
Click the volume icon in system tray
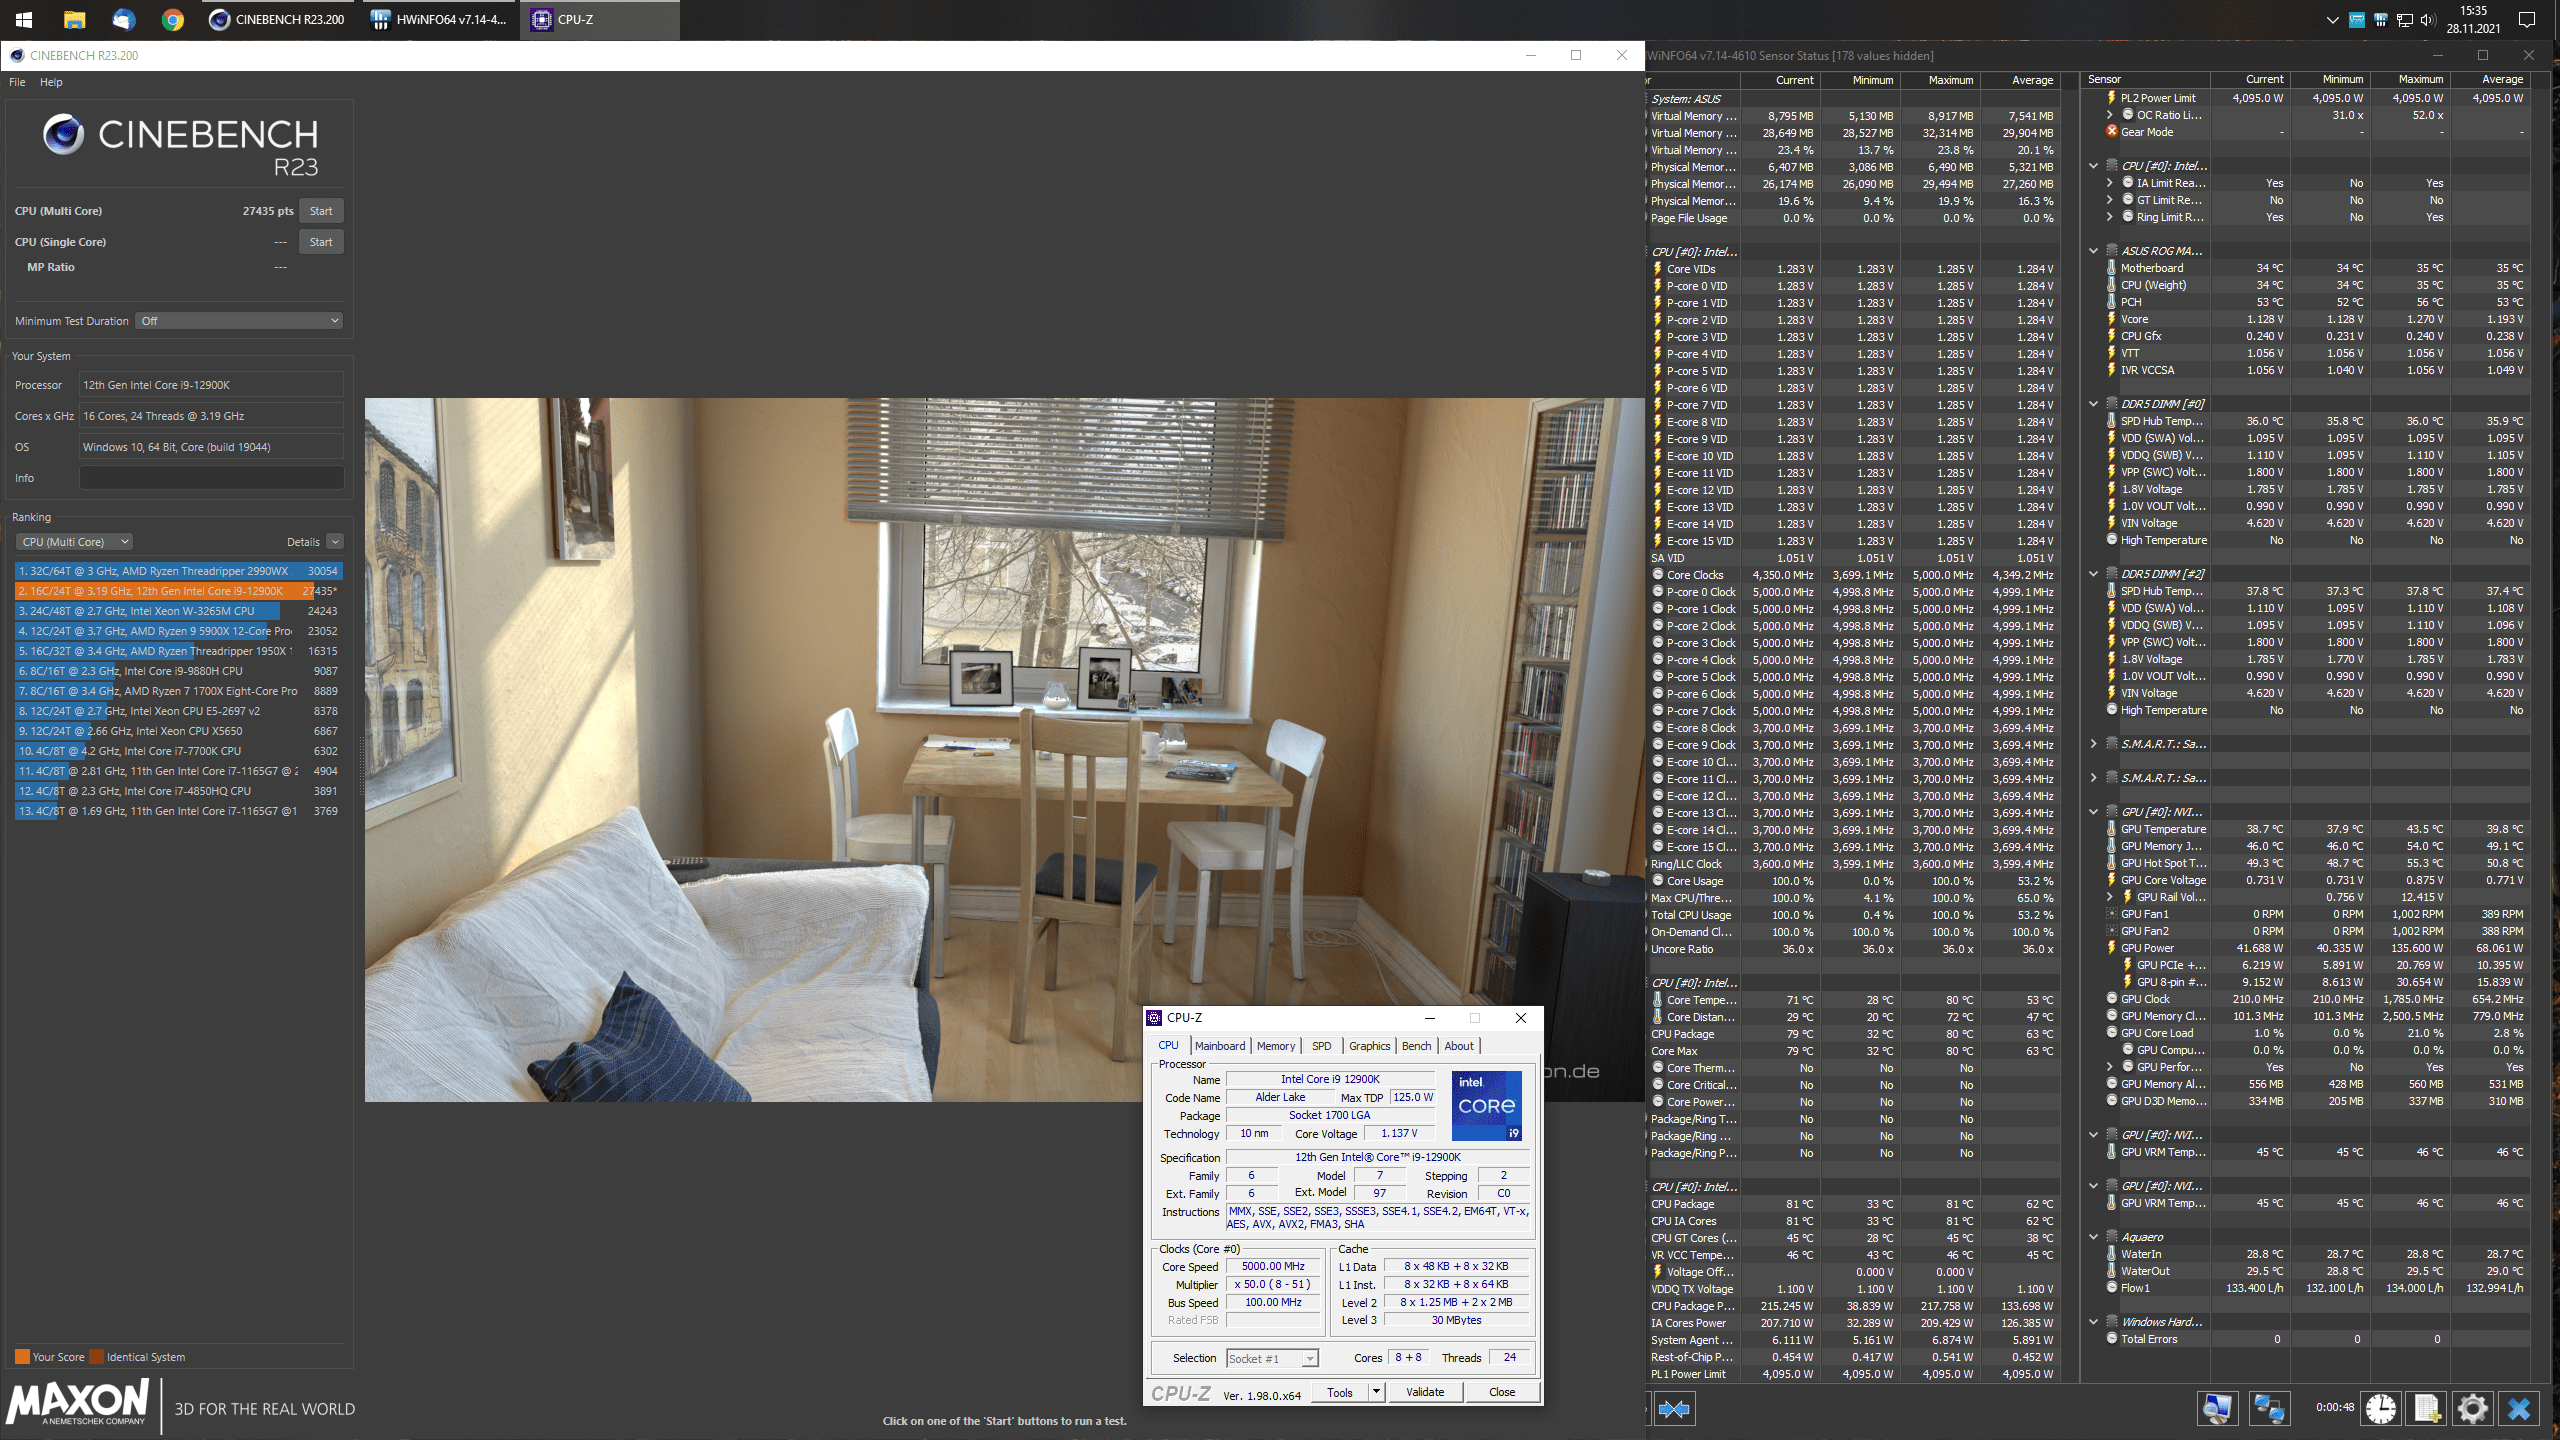2427,19
